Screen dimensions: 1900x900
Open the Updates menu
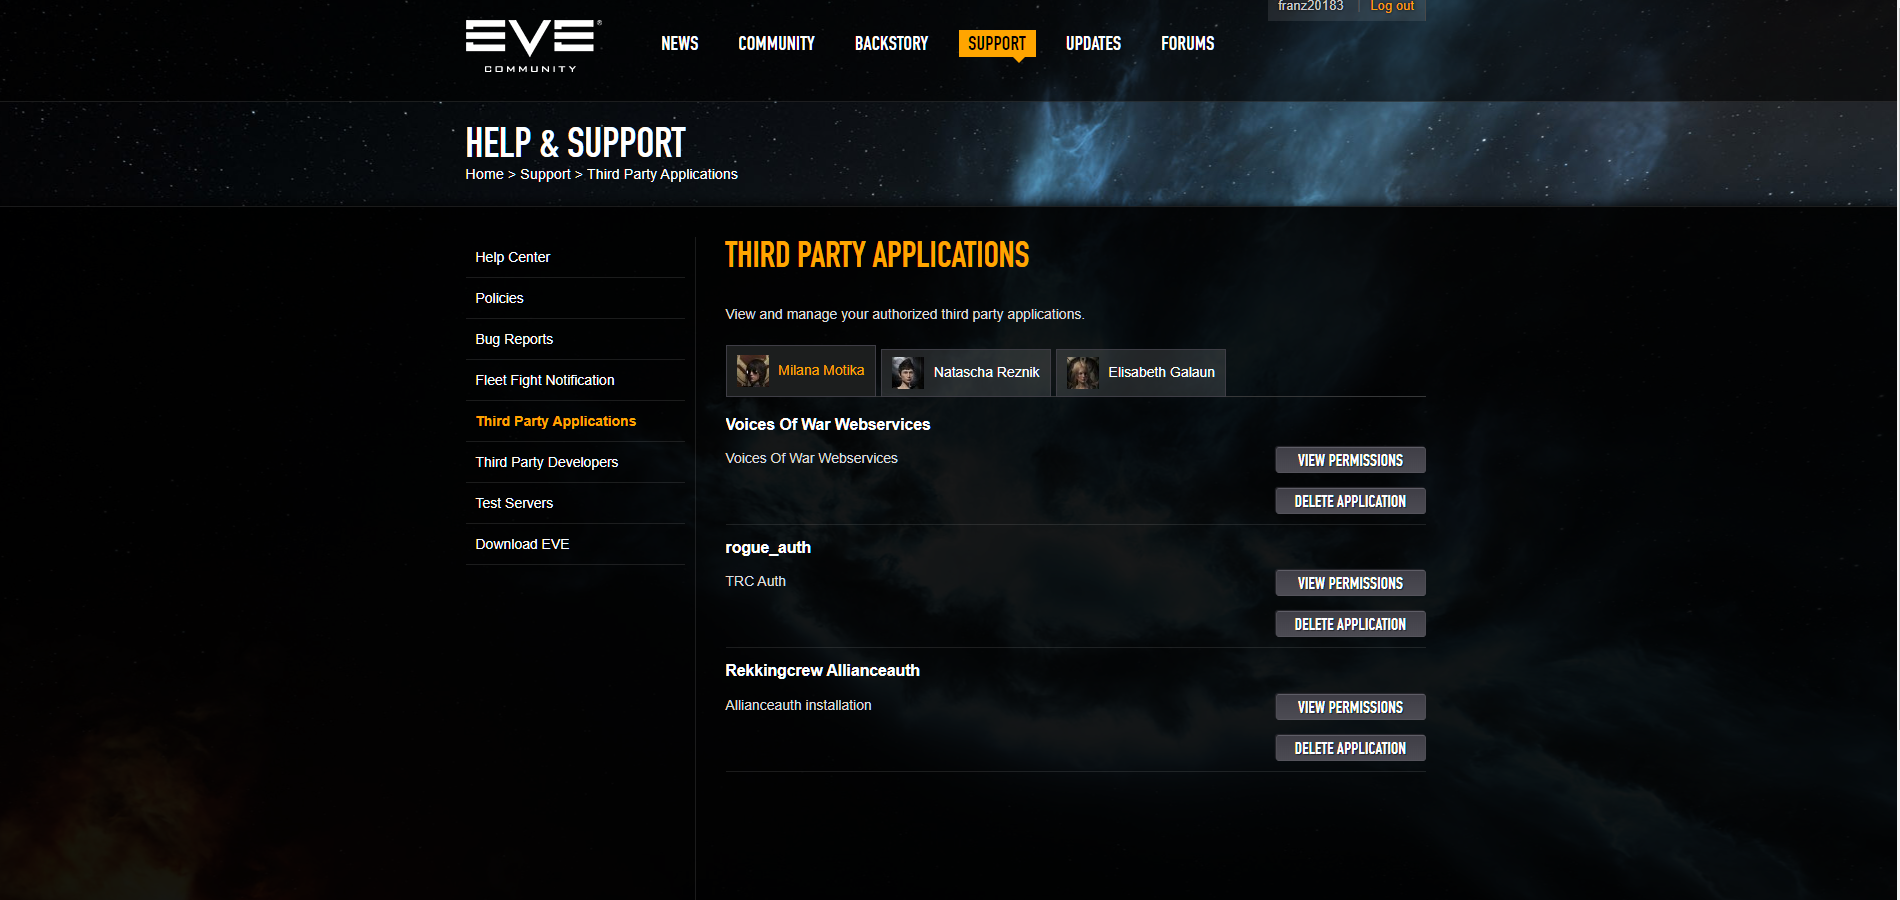point(1093,44)
